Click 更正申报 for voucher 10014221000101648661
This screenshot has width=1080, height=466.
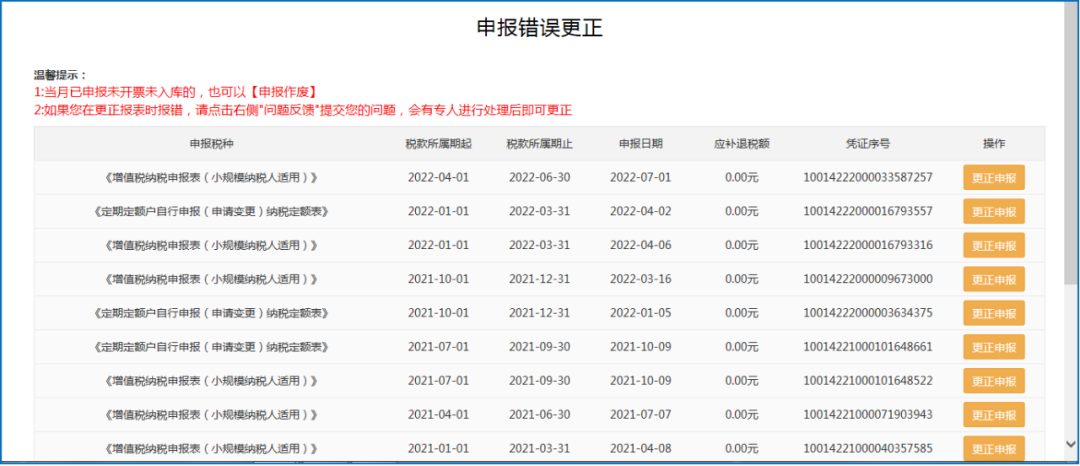click(x=993, y=347)
